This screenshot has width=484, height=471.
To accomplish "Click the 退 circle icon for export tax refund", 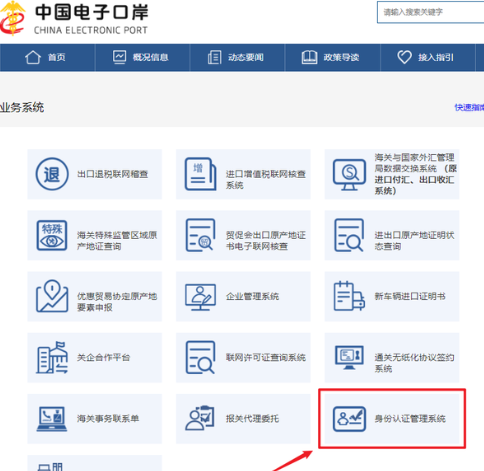I will coord(52,174).
